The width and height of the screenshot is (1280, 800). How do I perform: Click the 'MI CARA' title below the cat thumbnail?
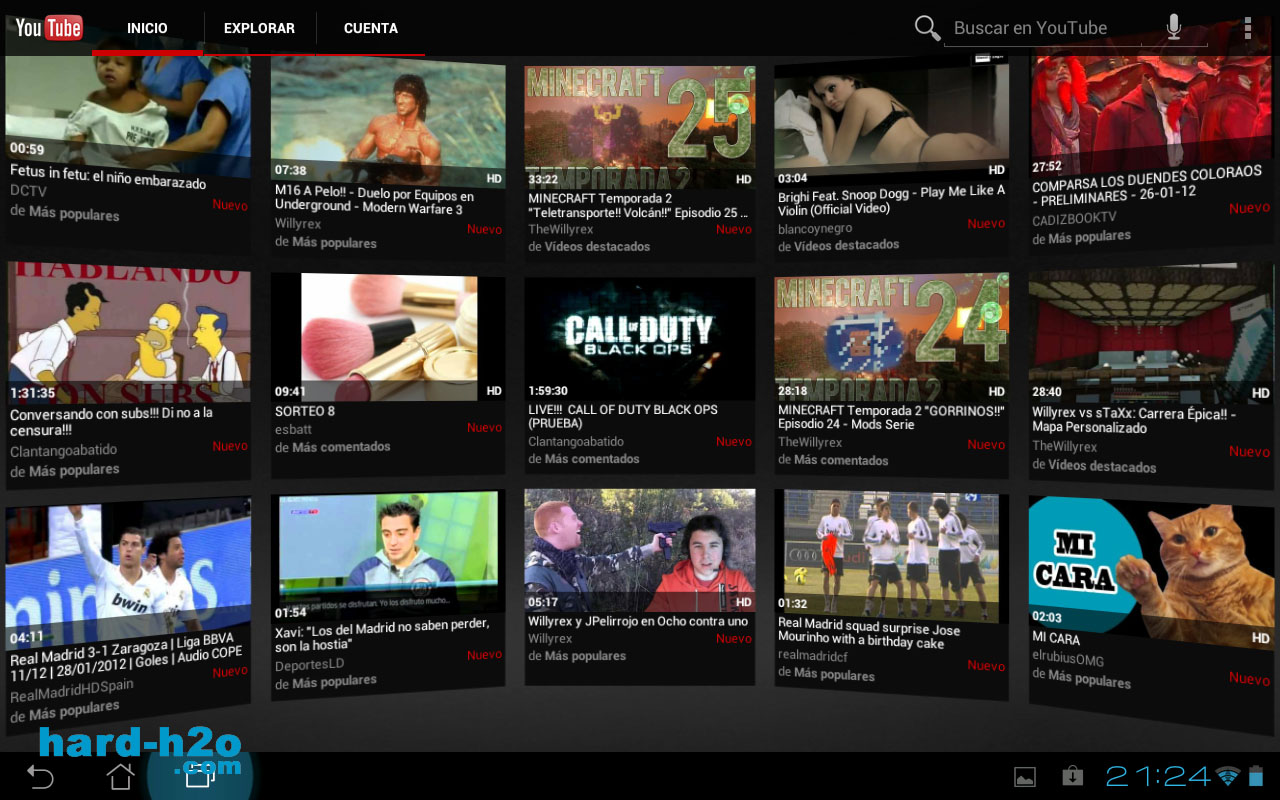point(1056,637)
